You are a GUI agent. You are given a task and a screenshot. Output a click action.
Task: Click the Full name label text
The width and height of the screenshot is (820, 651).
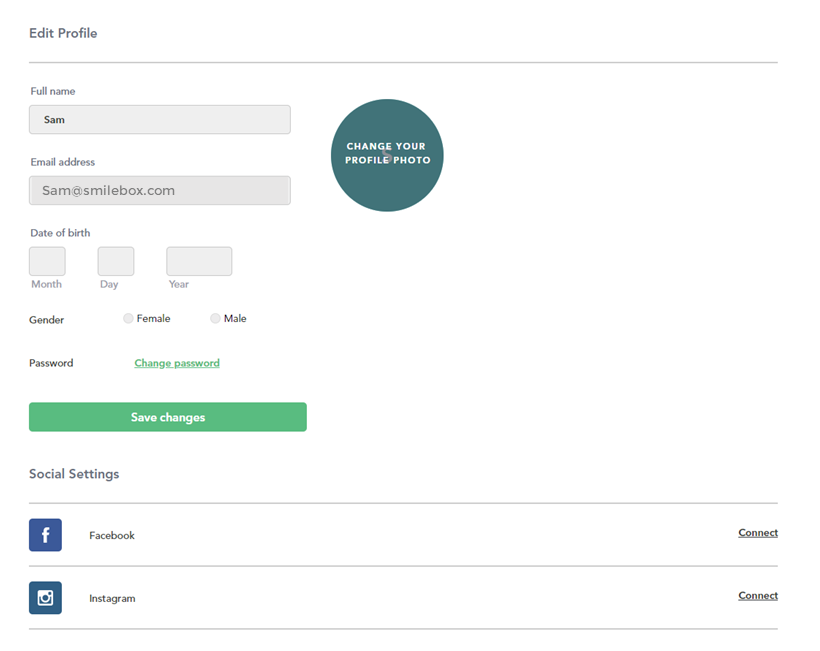[53, 91]
